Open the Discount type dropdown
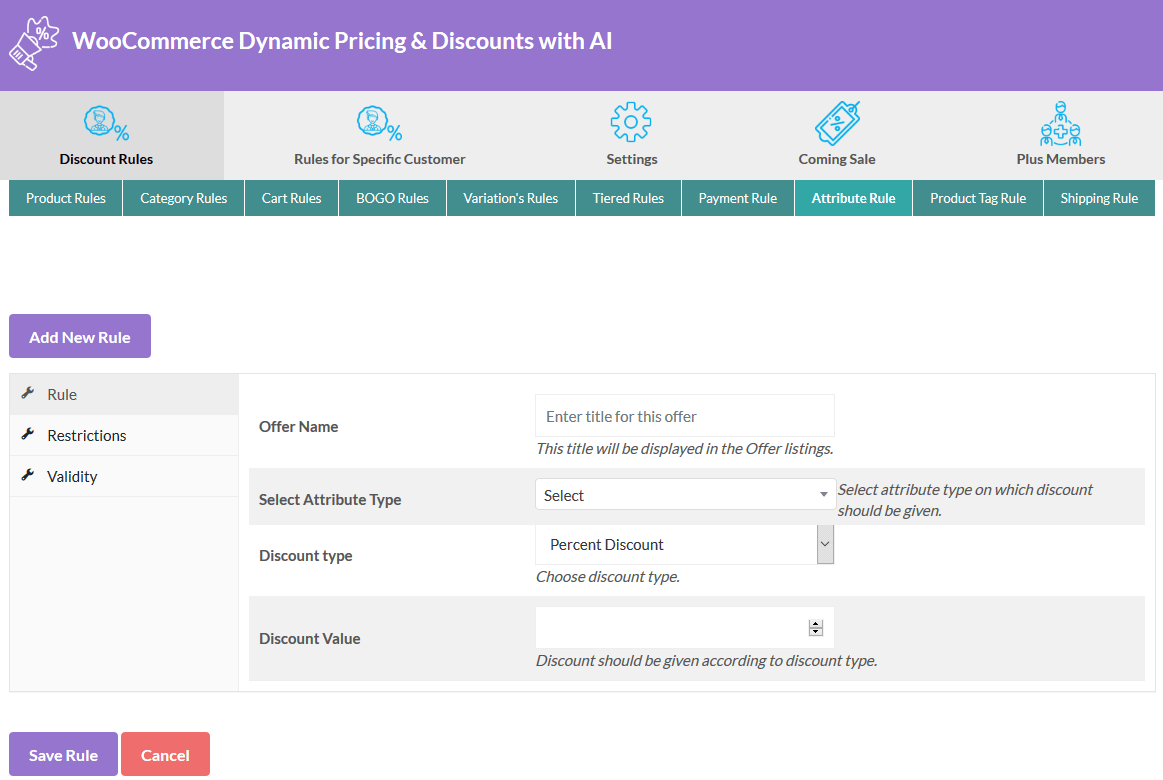The image size is (1163, 780). pos(684,544)
